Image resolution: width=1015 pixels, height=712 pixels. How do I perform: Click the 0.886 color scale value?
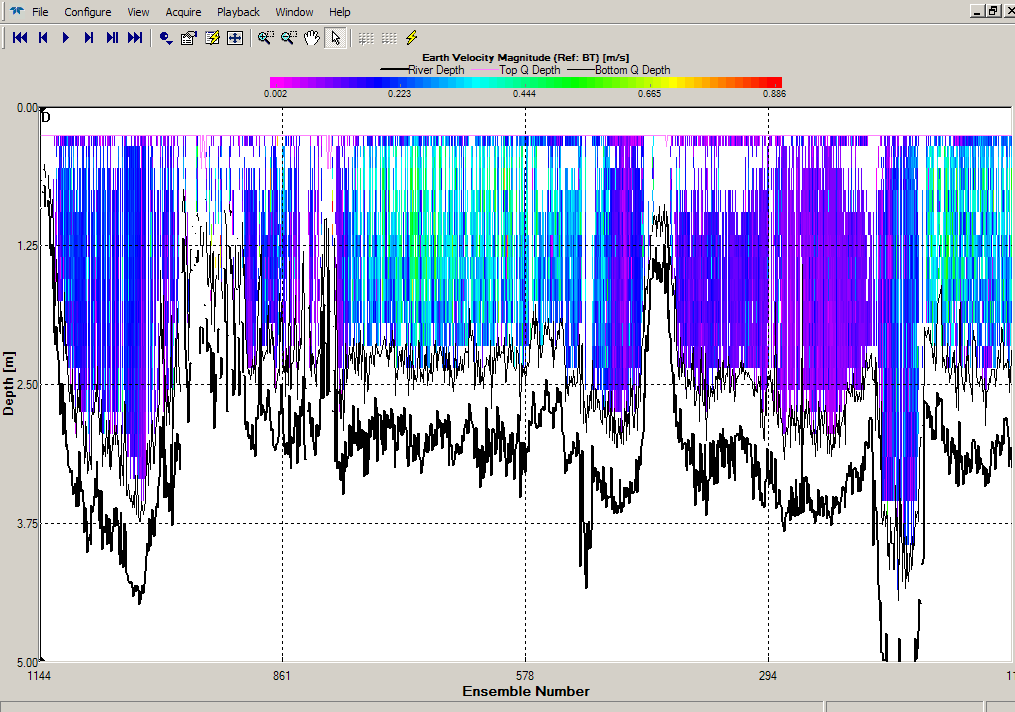pos(774,93)
